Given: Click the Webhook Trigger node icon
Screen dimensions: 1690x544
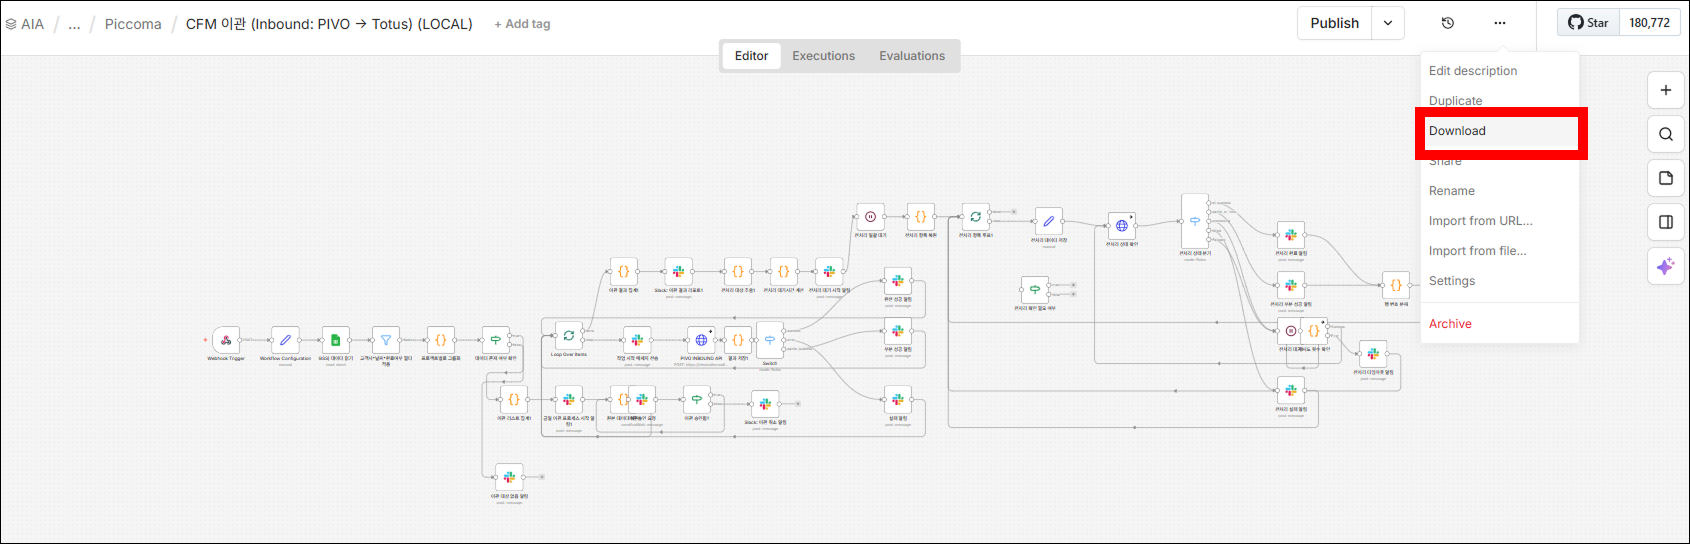Looking at the screenshot, I should click(226, 340).
